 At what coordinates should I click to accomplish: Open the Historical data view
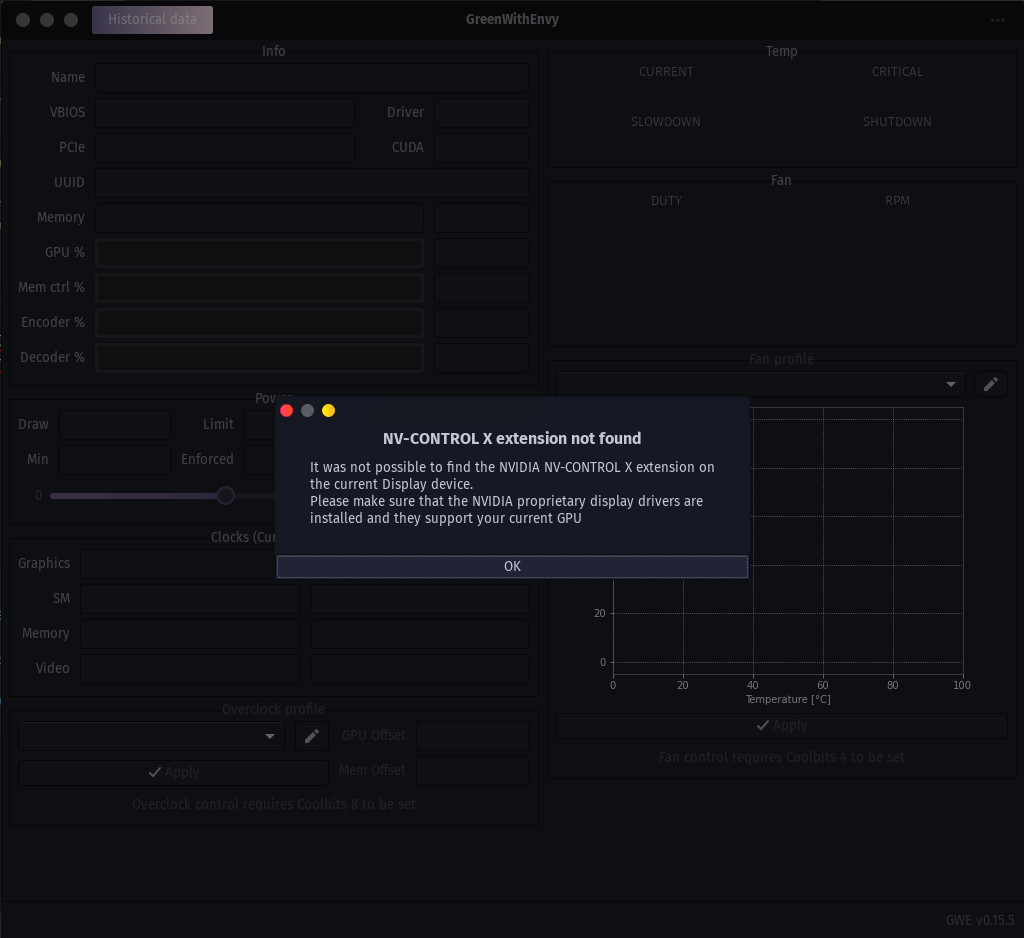pyautogui.click(x=152, y=20)
